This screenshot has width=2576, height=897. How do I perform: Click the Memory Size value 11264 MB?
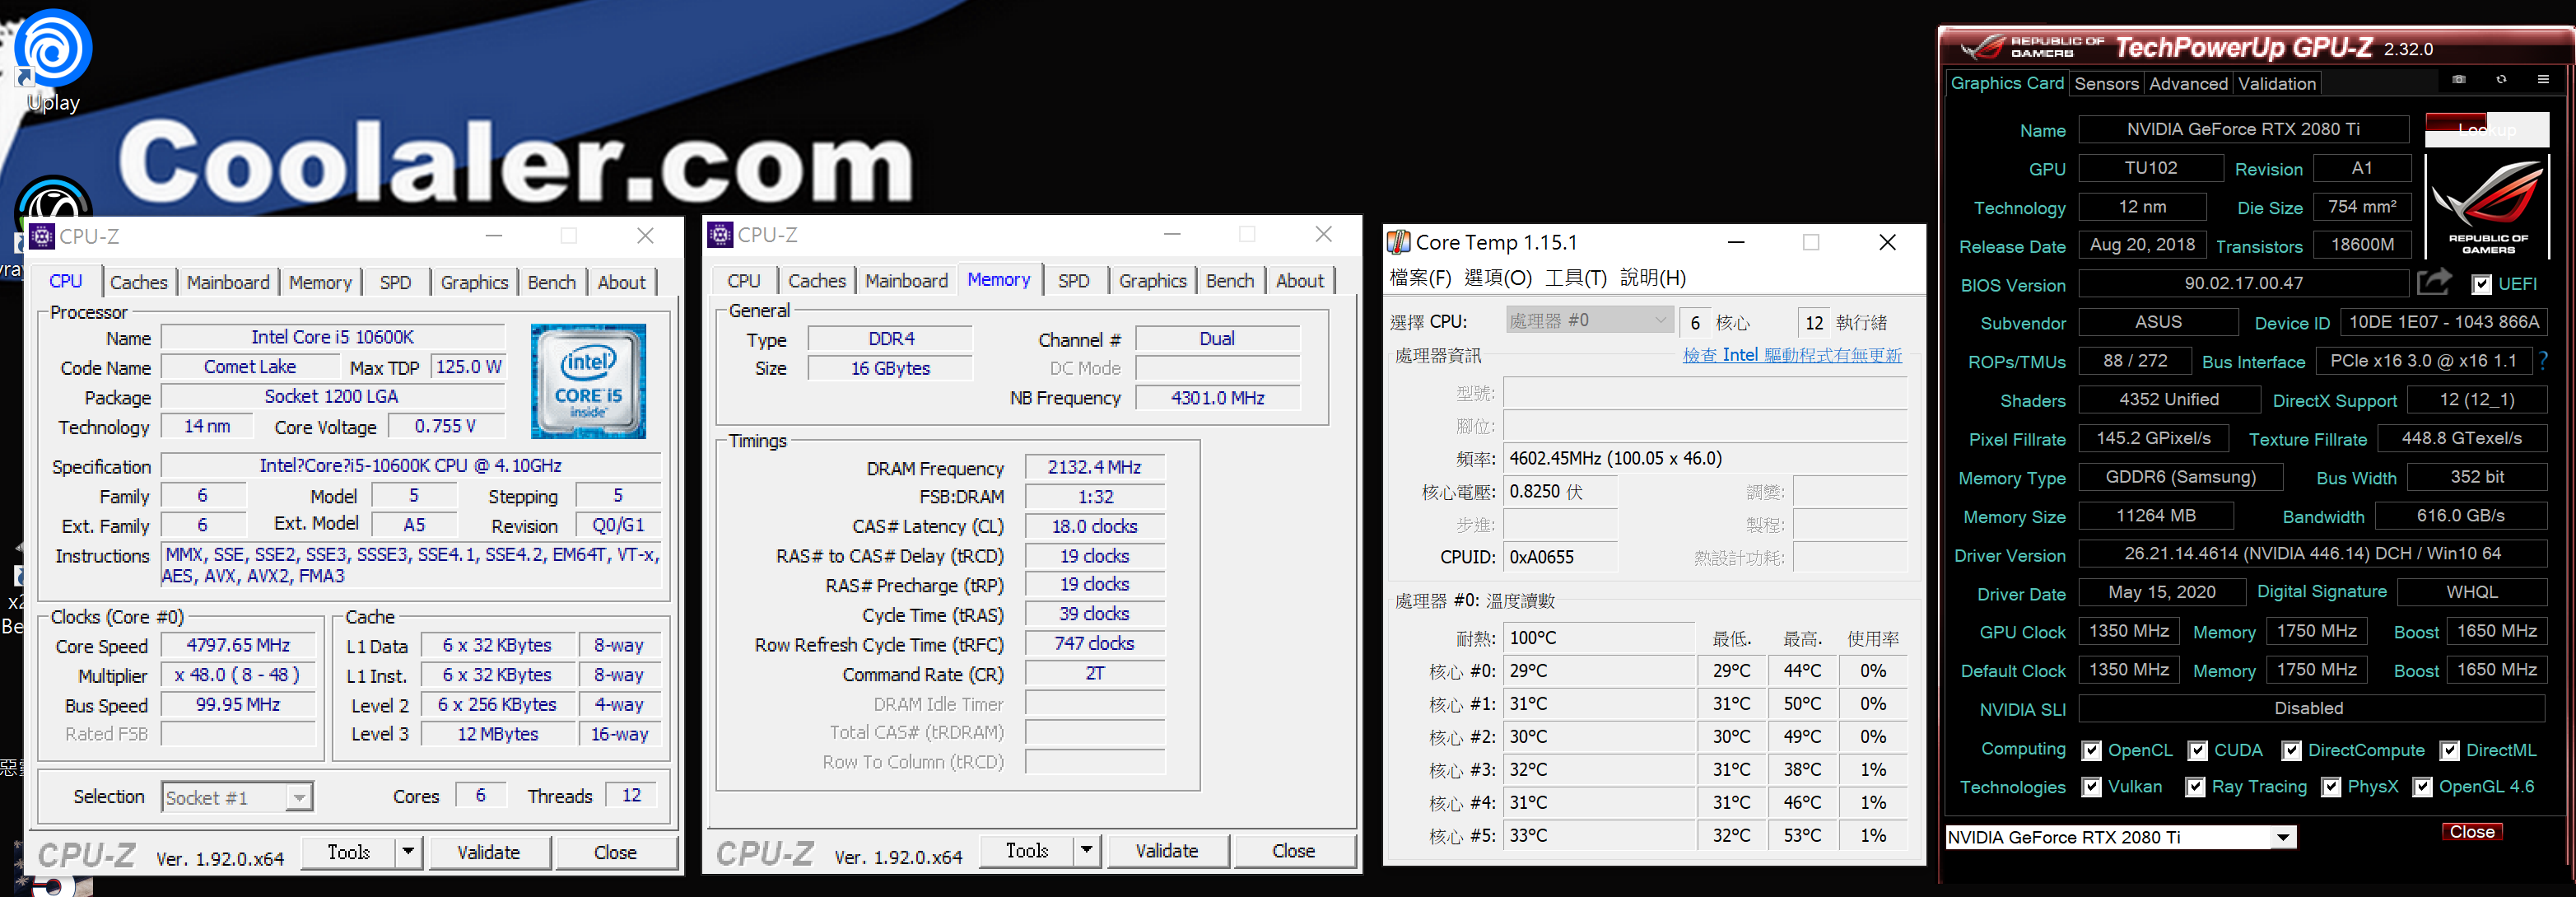point(2155,515)
